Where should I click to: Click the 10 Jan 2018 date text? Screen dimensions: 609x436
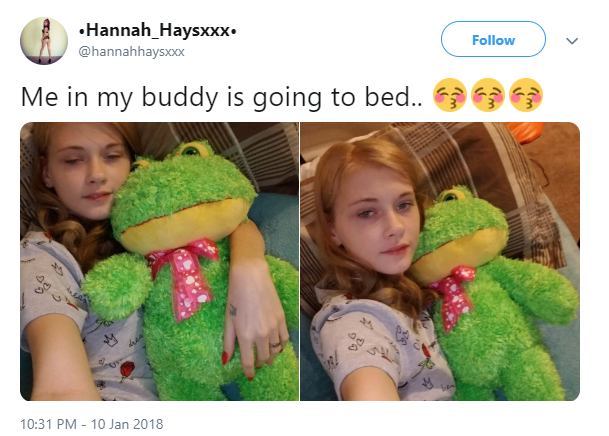point(127,424)
